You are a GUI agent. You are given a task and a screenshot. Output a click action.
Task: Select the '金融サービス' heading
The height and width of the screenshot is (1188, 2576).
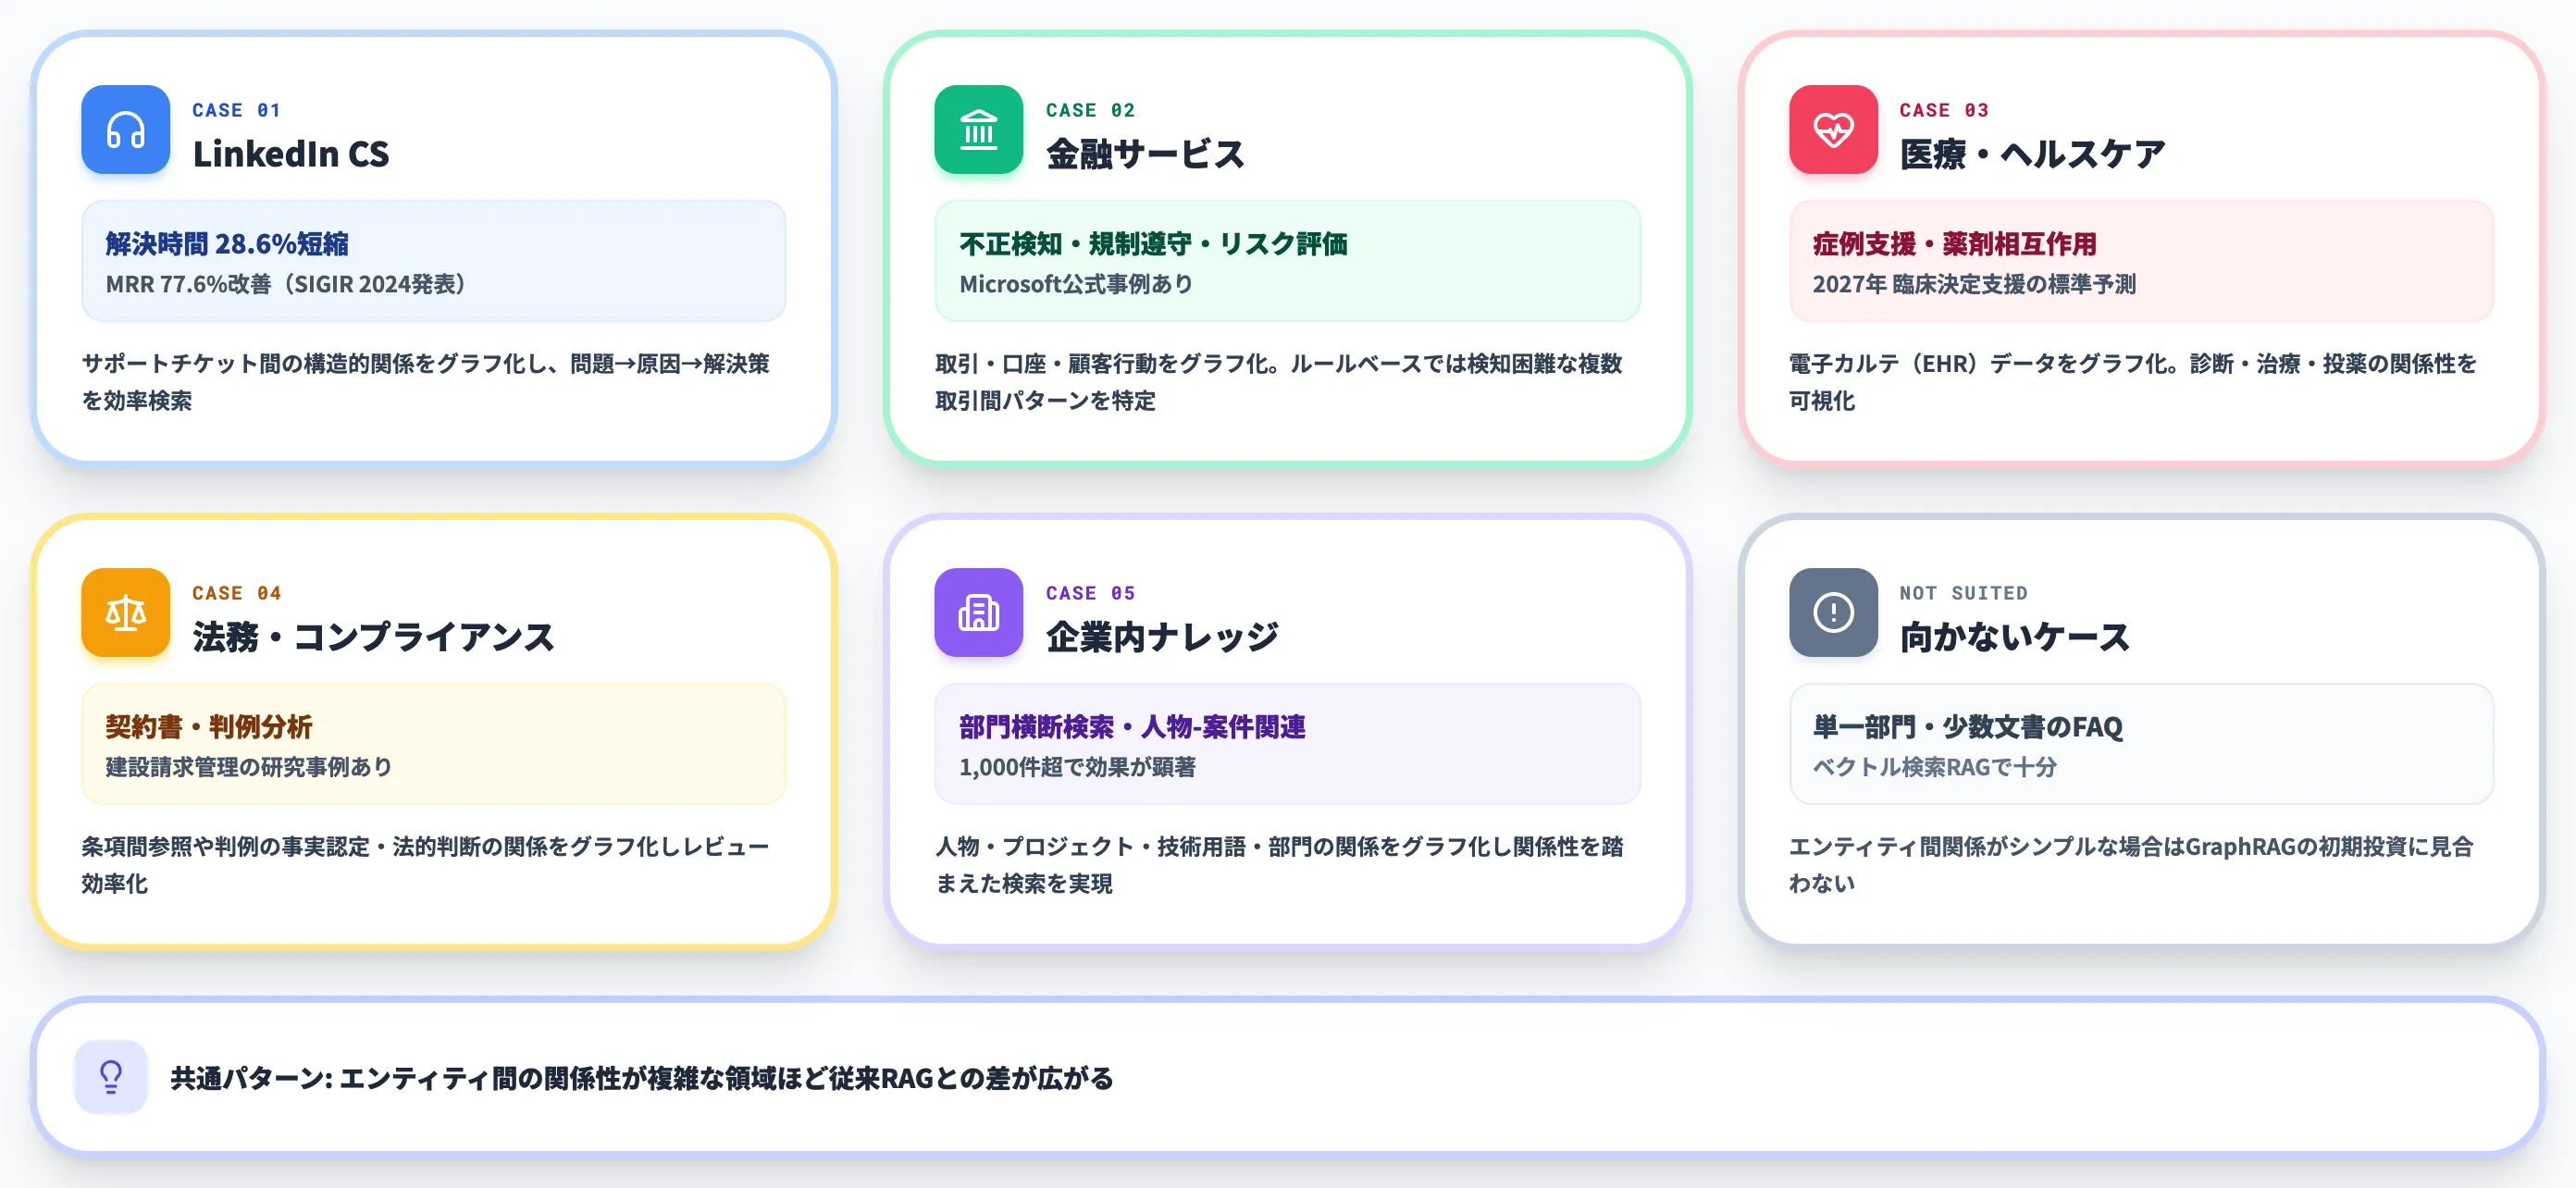click(x=1145, y=154)
